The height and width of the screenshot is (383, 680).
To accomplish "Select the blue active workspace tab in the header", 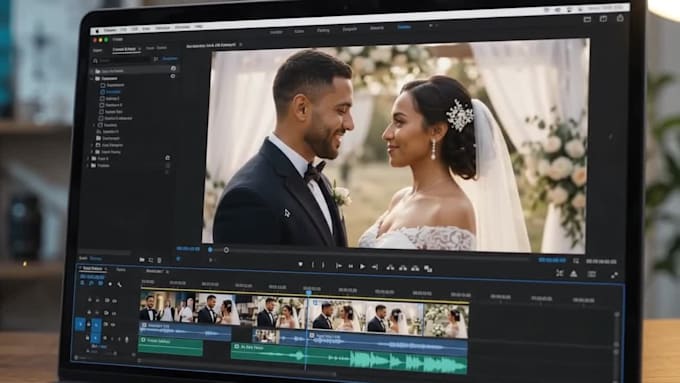I will tap(404, 27).
